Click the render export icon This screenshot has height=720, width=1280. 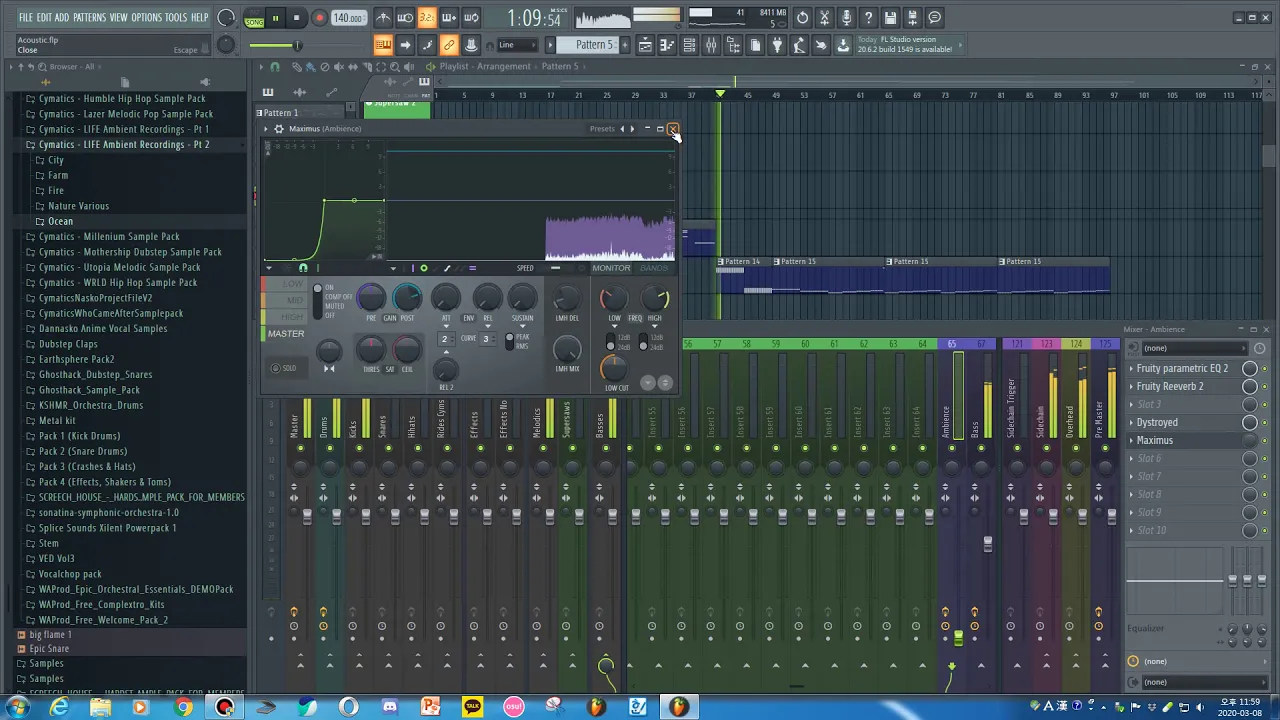pos(912,18)
